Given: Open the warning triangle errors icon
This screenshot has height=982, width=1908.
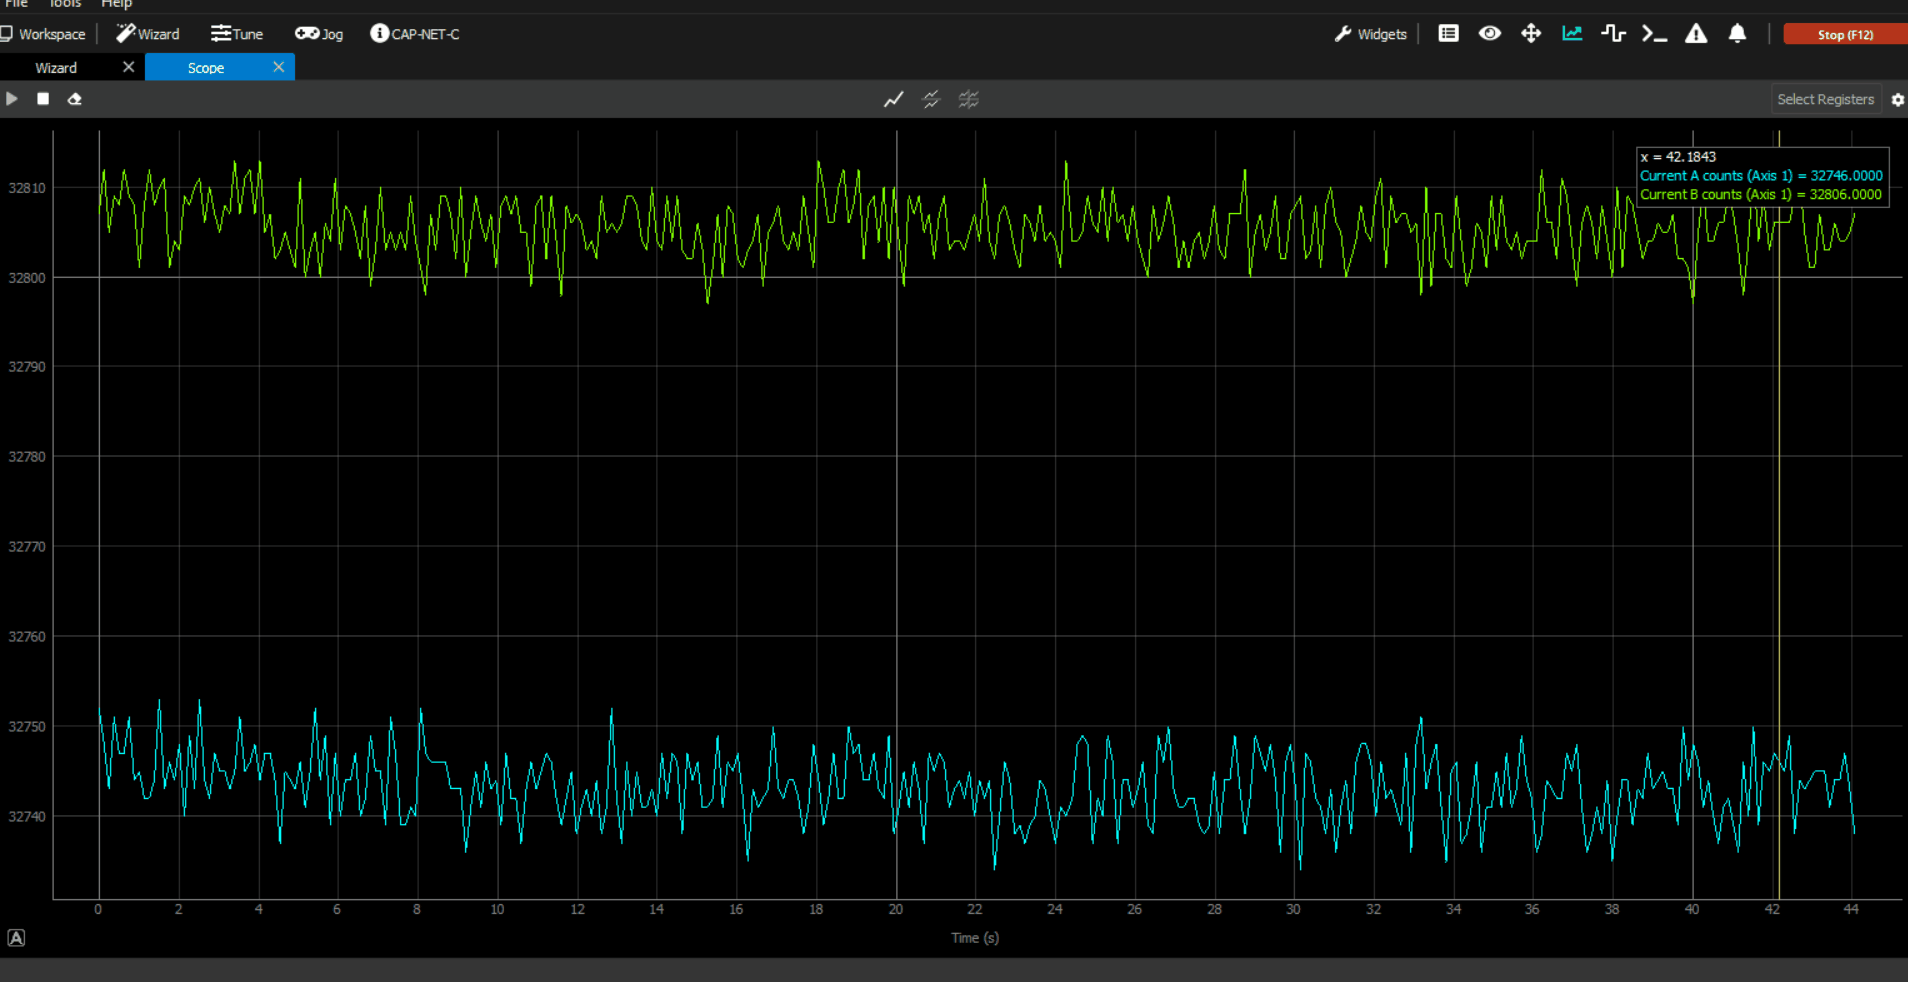Looking at the screenshot, I should tap(1696, 34).
